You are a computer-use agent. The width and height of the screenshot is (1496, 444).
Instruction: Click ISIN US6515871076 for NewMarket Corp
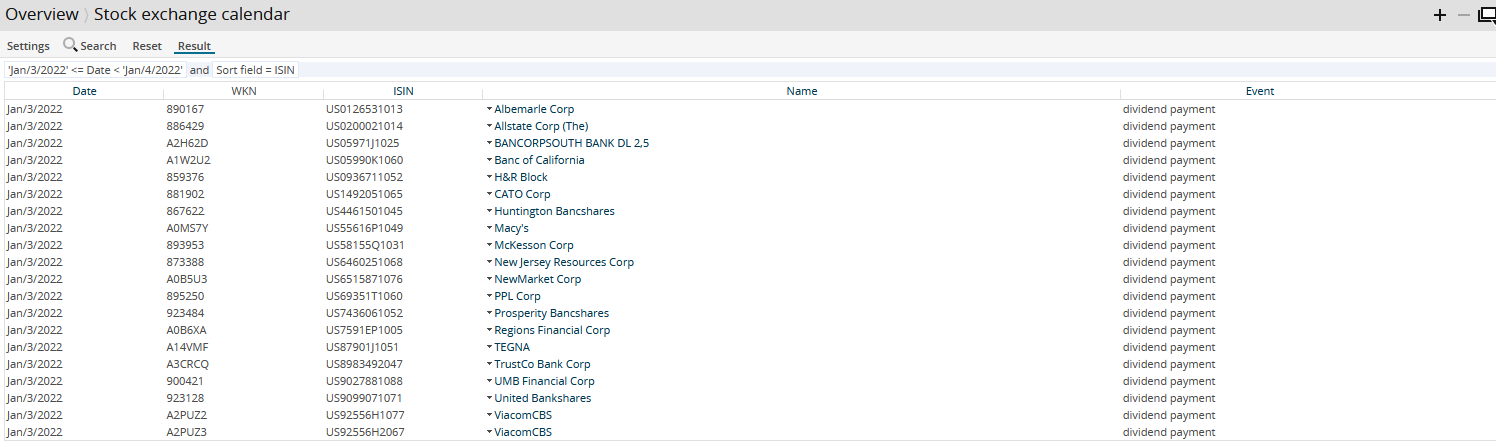(x=364, y=279)
